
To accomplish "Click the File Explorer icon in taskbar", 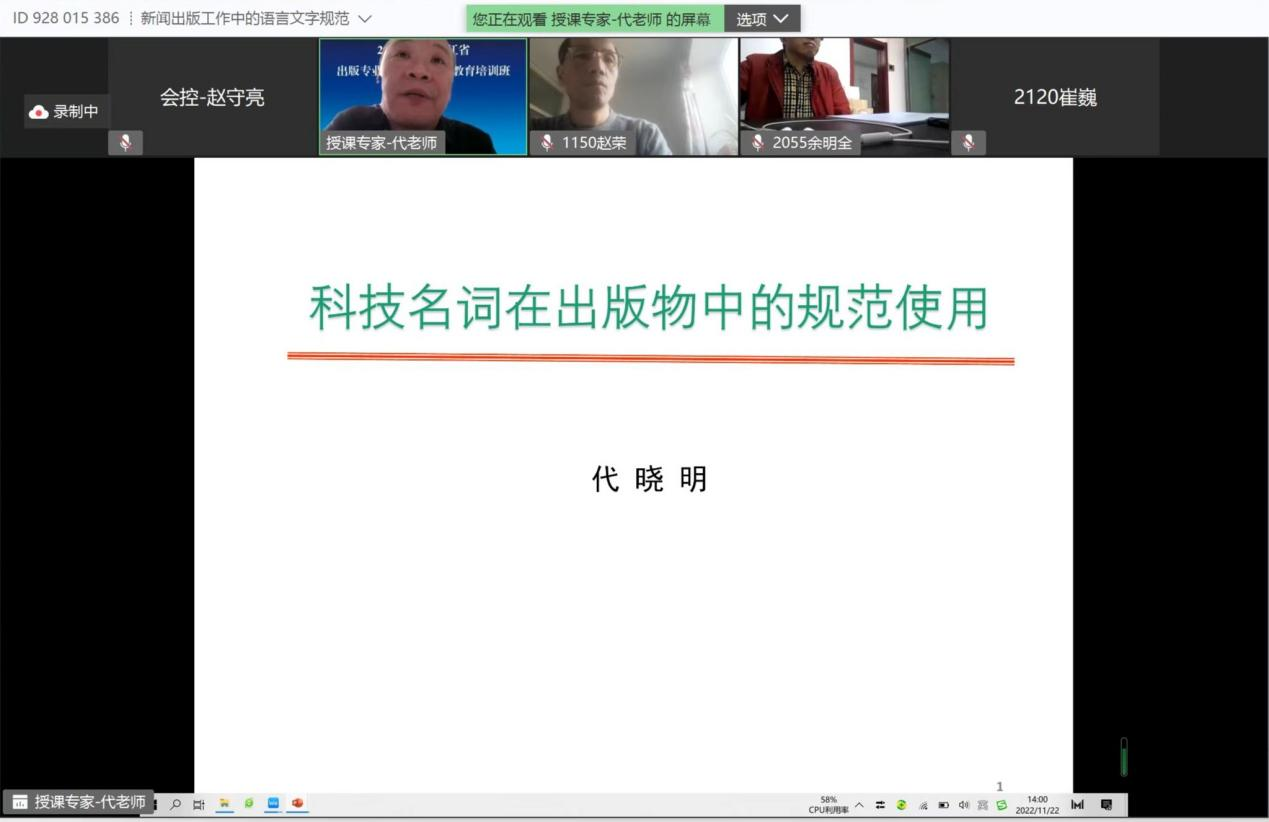I will (x=224, y=804).
